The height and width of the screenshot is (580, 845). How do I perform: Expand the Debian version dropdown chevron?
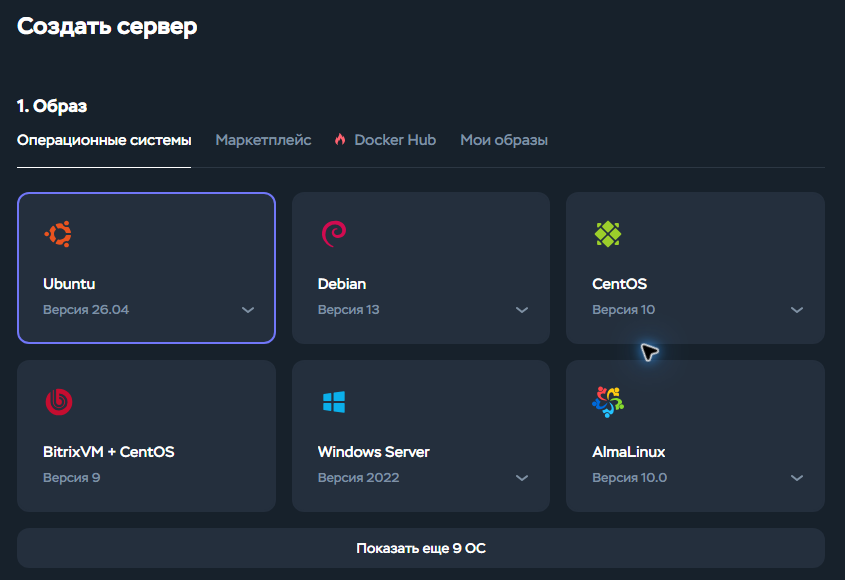coord(522,310)
